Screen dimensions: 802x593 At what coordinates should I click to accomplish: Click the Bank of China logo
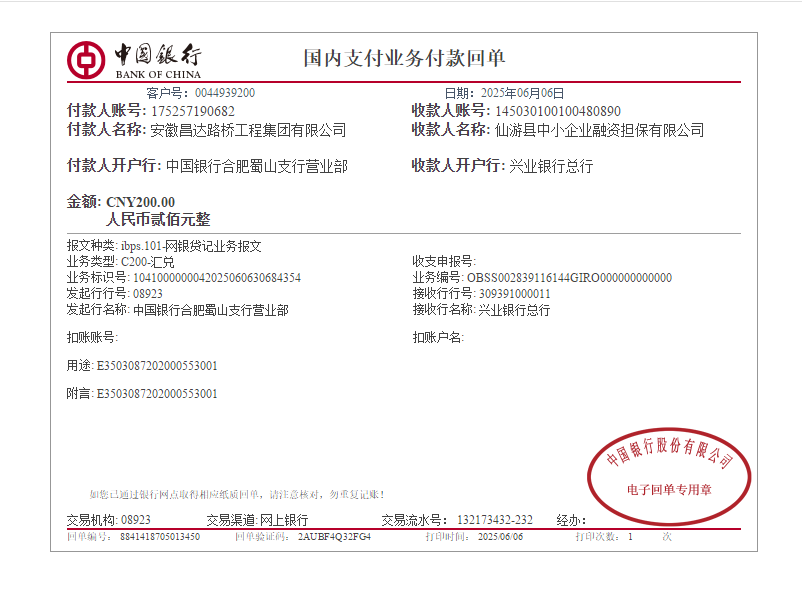click(134, 60)
